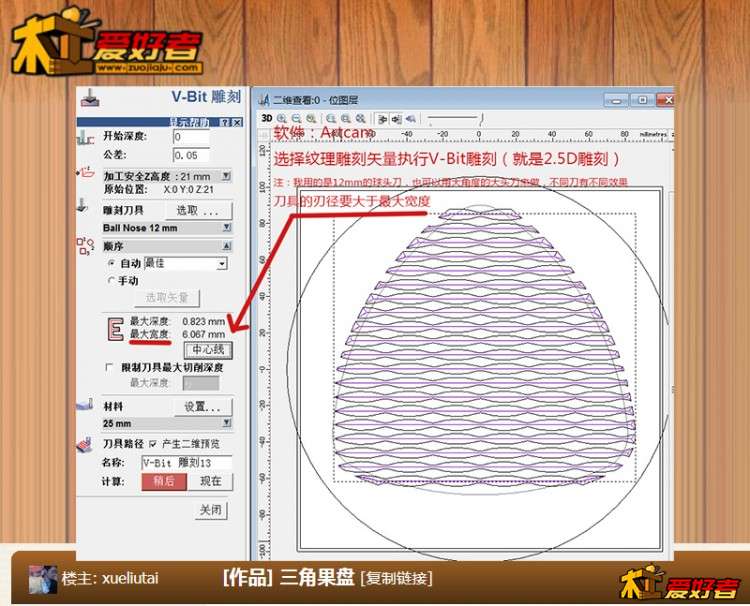Focus the 开始深度 input field
Viewport: 750px width, 606px height.
point(191,137)
